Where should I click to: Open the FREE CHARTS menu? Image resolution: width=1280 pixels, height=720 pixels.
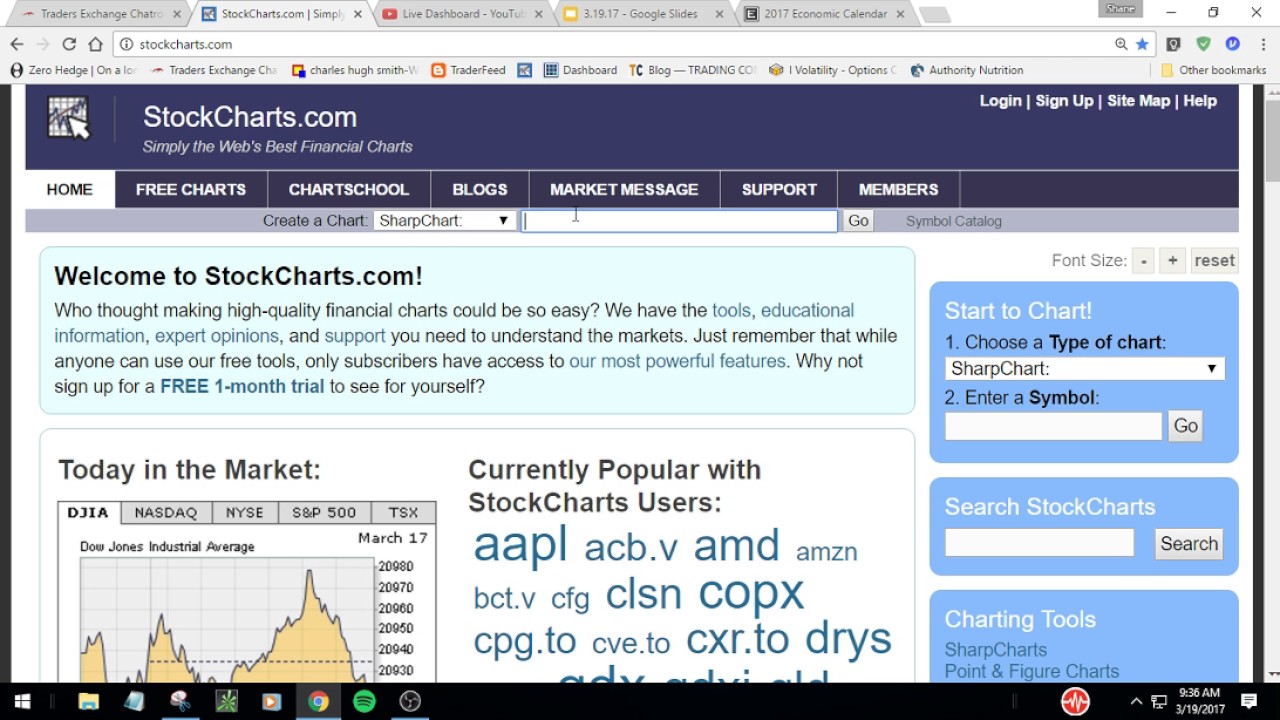191,189
